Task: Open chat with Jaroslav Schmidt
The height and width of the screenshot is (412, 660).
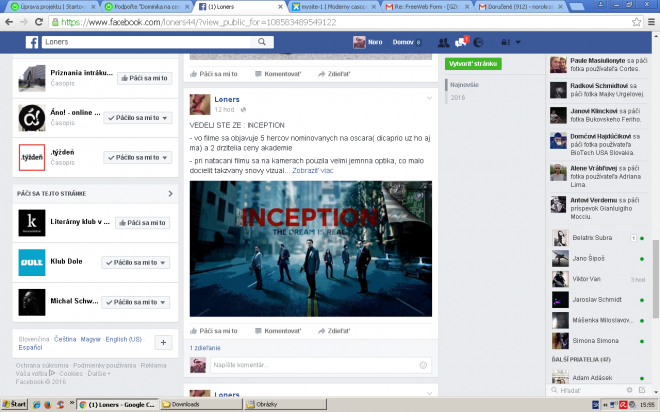Action: 599,300
